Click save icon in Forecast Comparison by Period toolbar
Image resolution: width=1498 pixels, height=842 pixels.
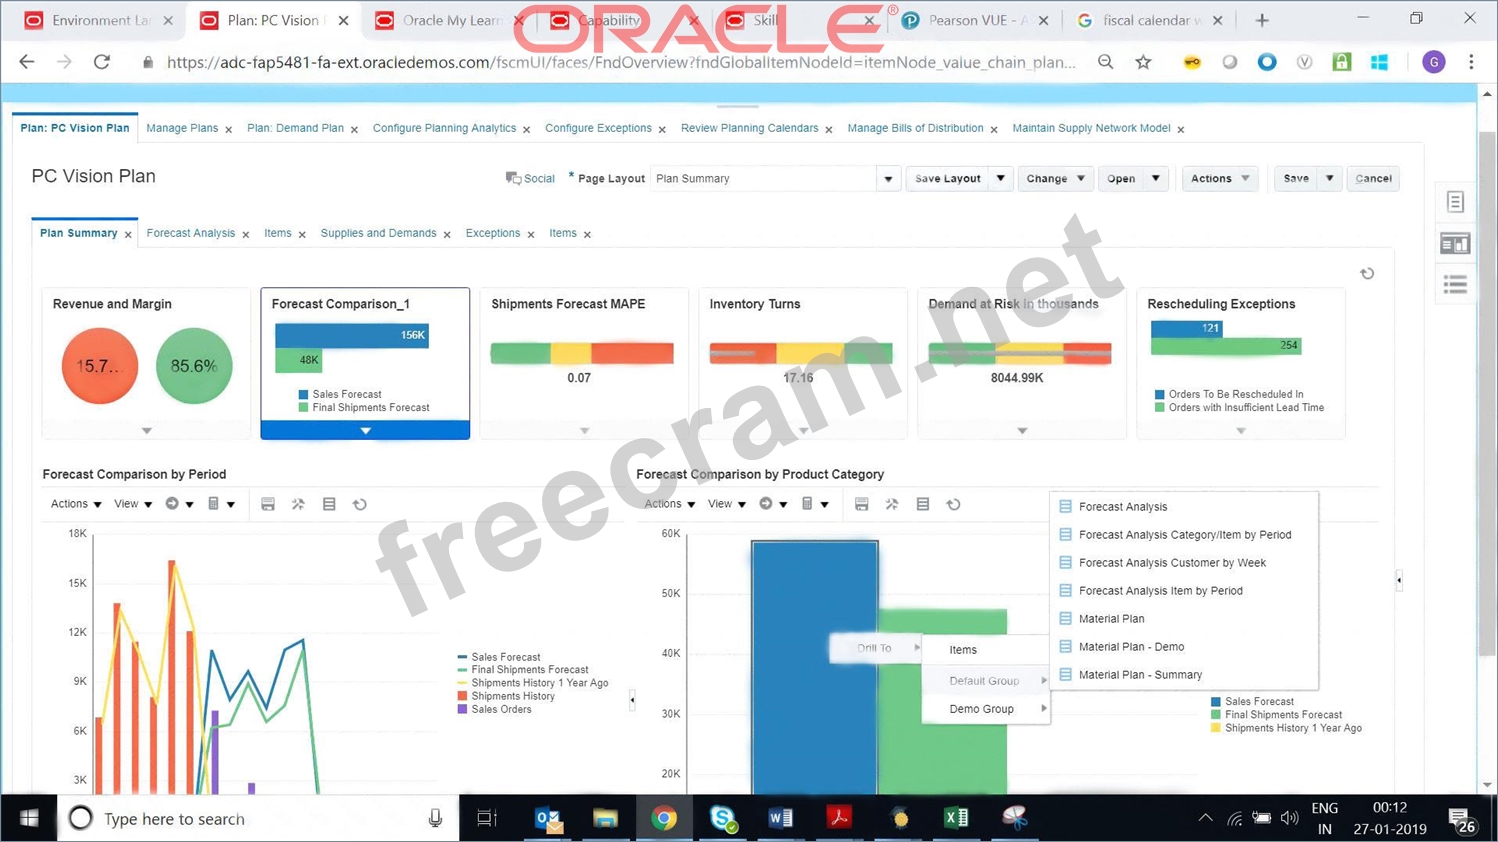coord(268,504)
